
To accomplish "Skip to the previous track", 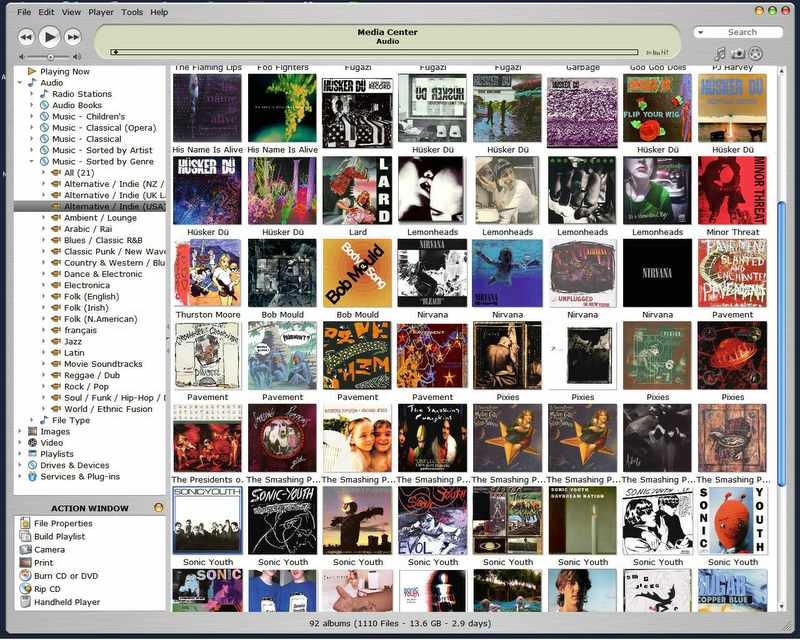I will (x=26, y=37).
